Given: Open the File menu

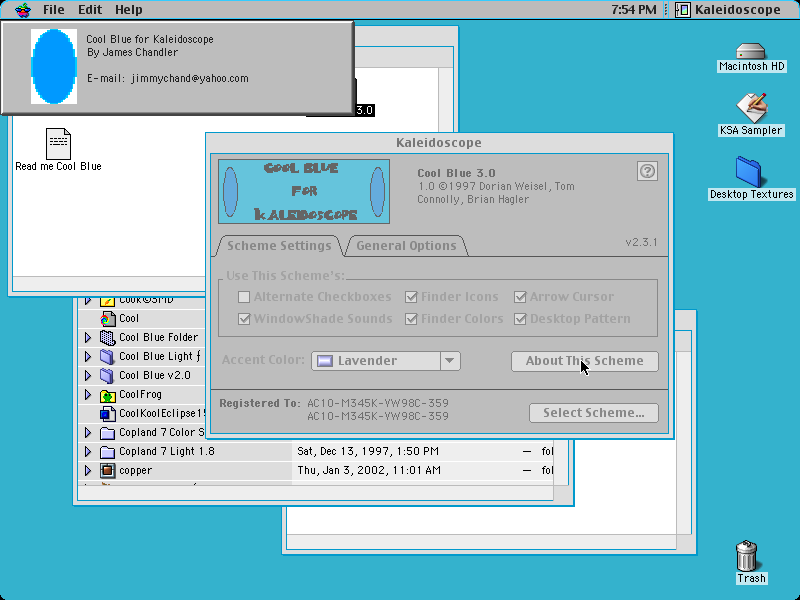Looking at the screenshot, I should pos(54,10).
